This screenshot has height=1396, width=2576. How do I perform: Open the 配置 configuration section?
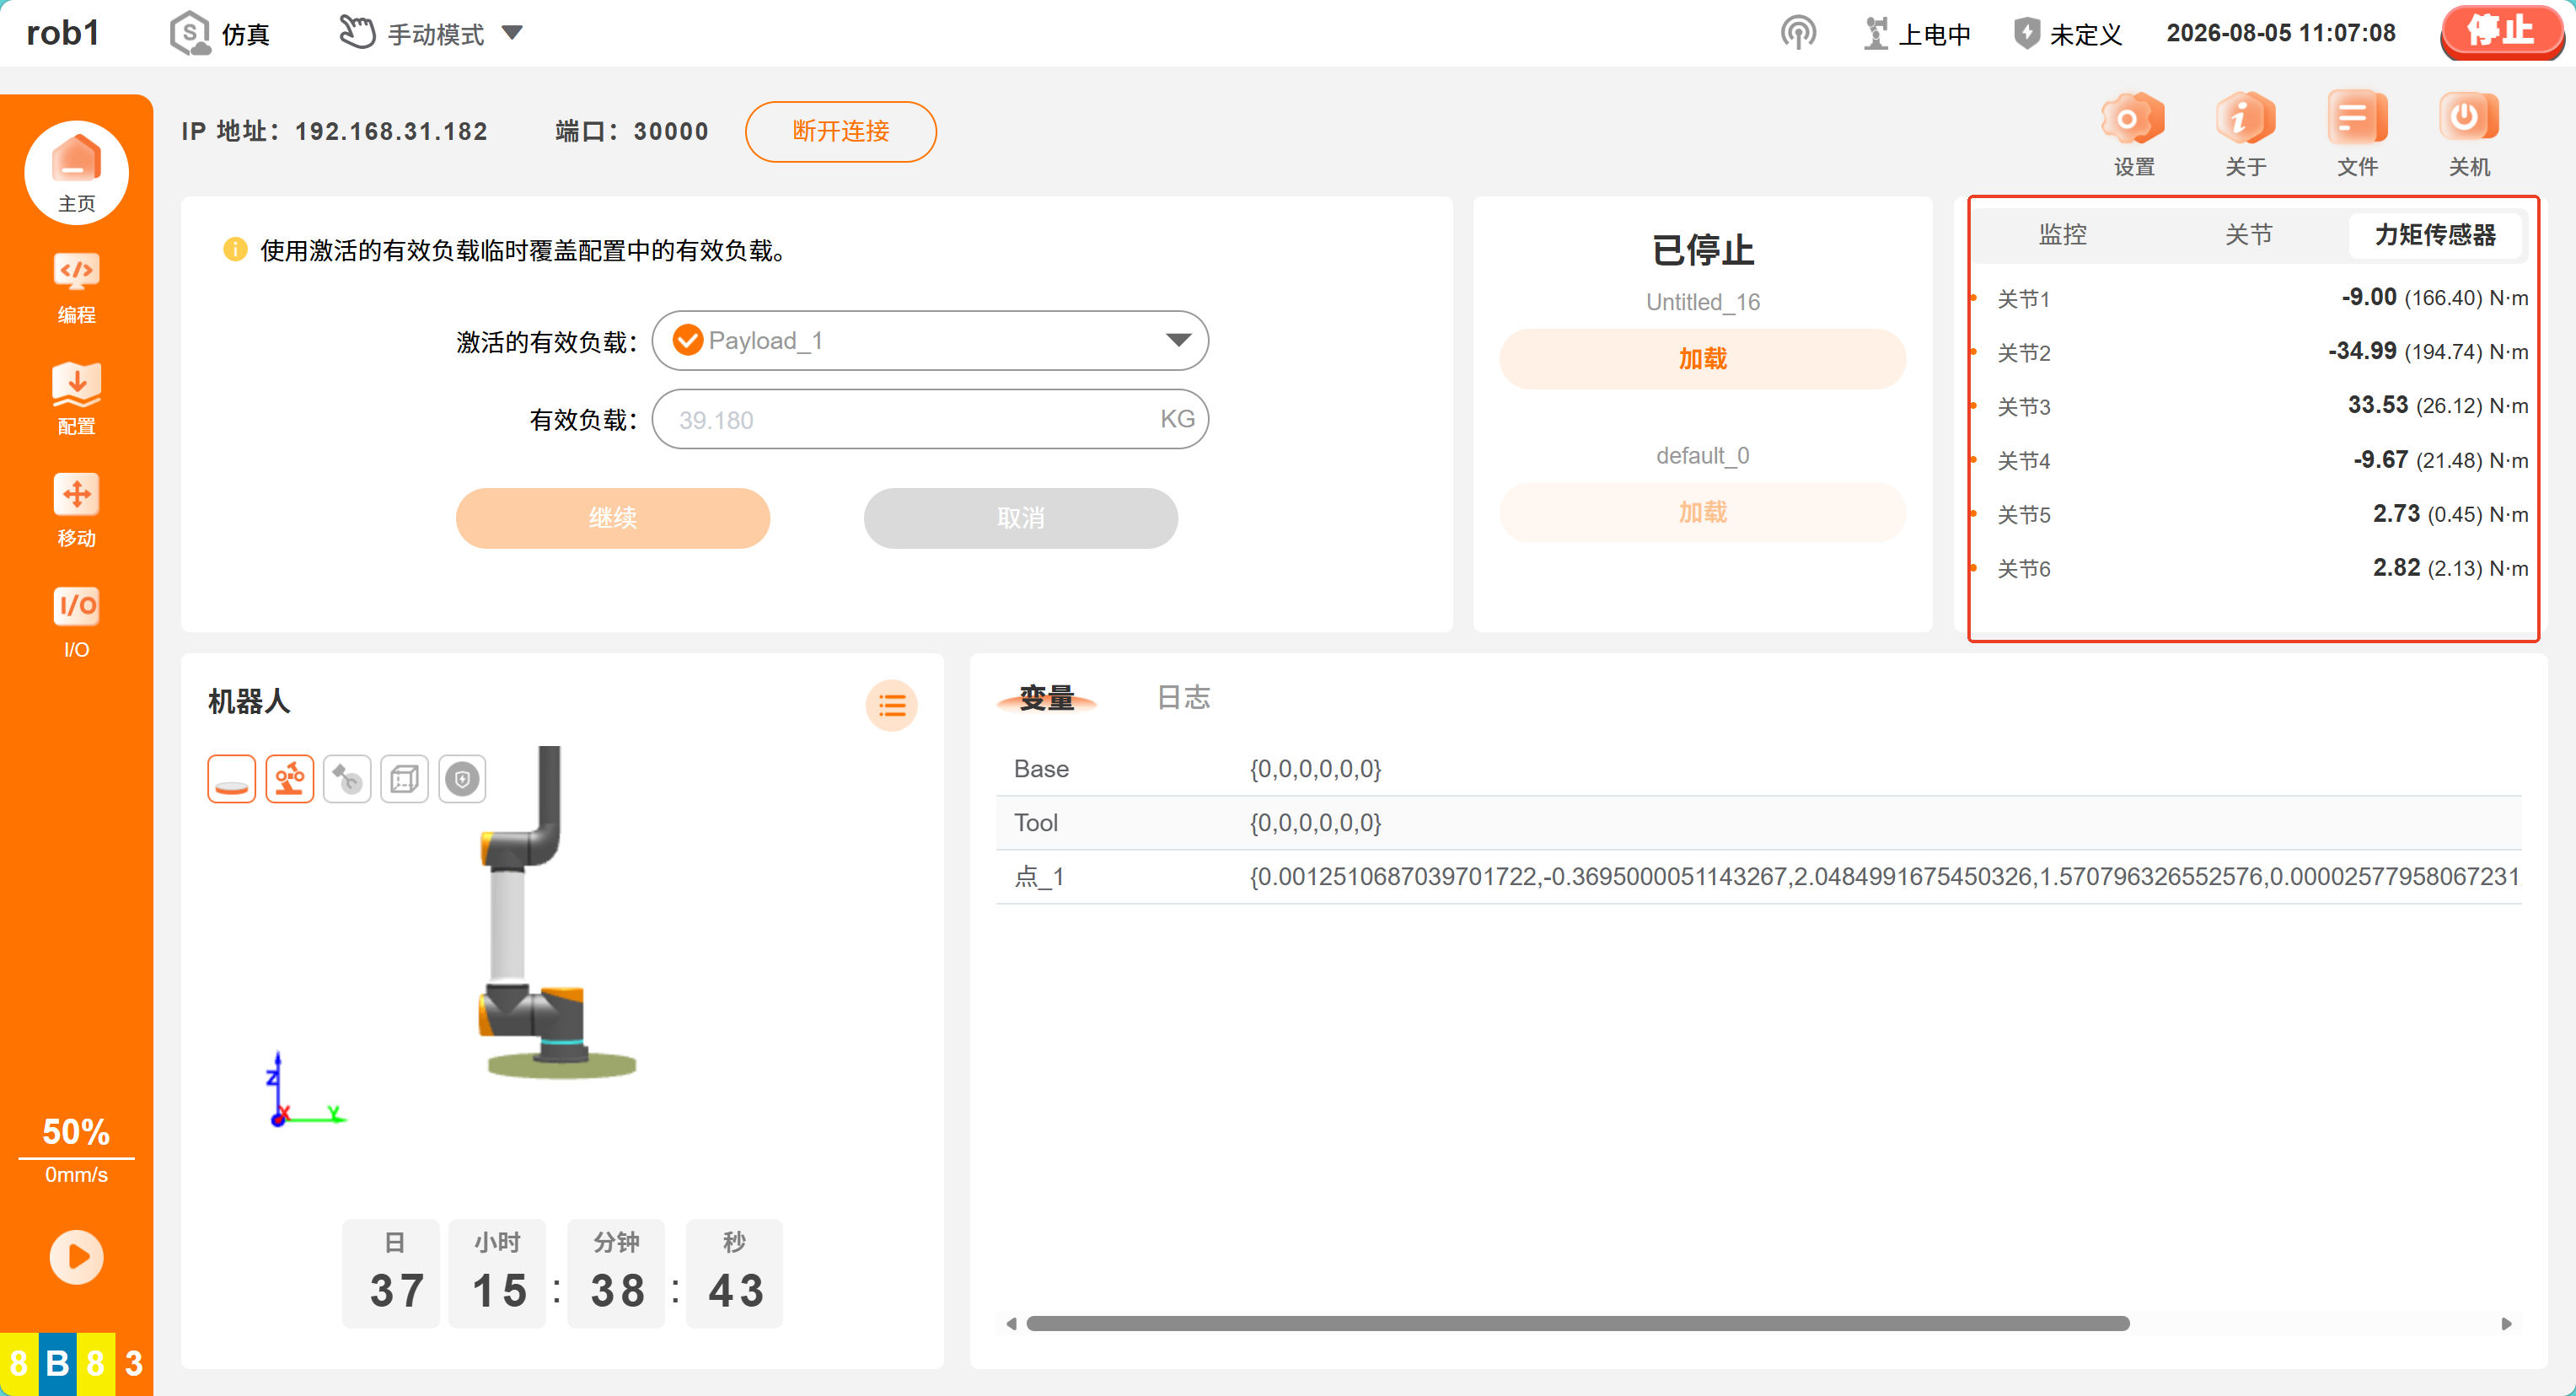76,399
